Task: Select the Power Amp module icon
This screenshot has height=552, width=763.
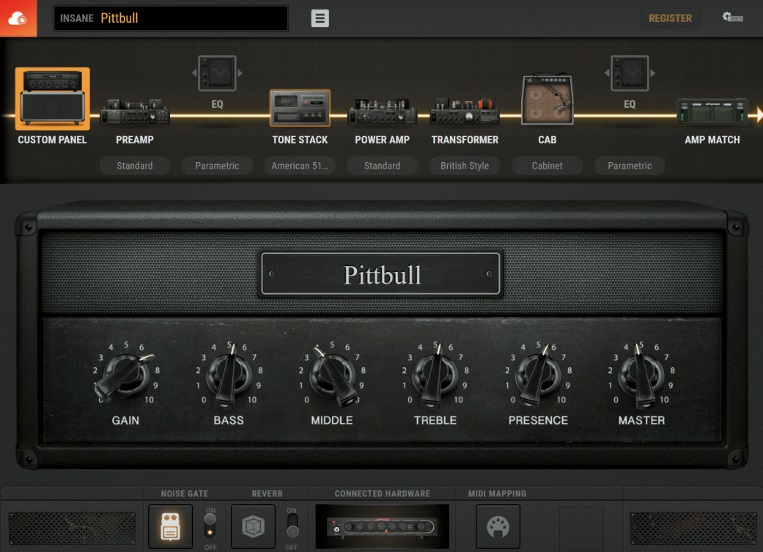Action: point(382,111)
